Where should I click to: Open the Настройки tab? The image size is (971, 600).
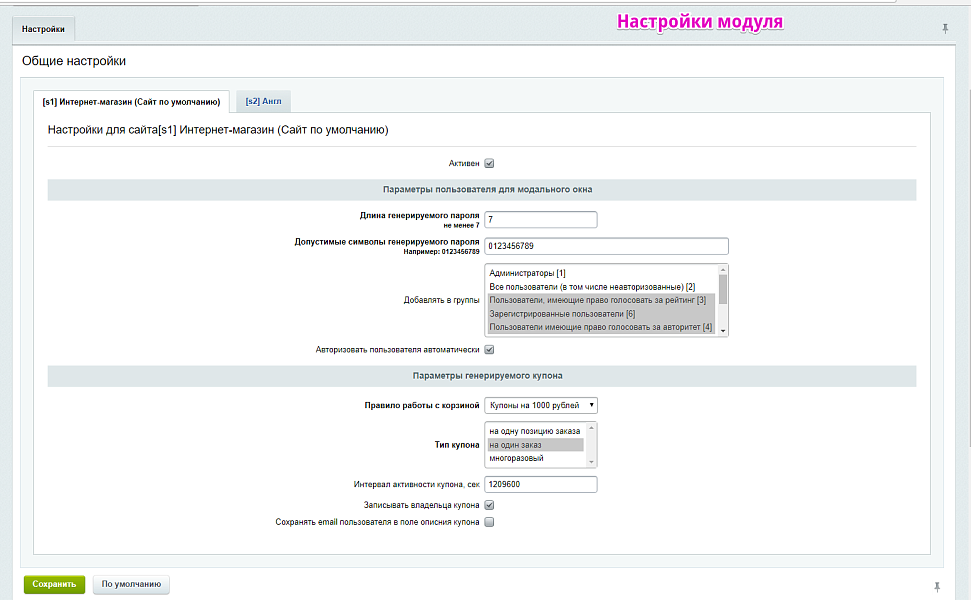43,30
